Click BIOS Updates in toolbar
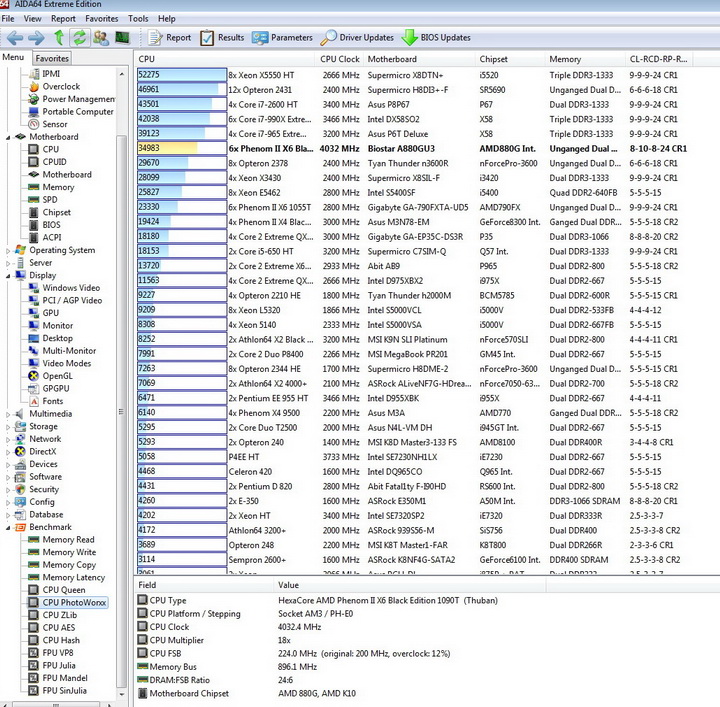Screen dimensions: 720x707 coord(436,38)
